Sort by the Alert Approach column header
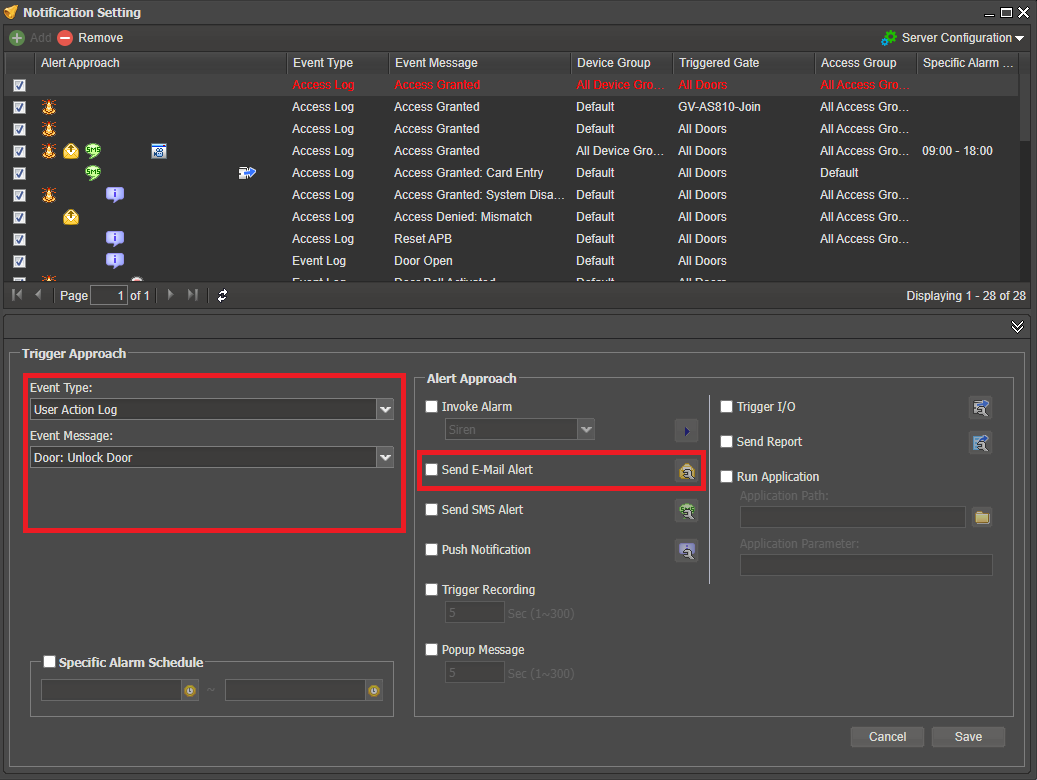1037x780 pixels. [161, 63]
